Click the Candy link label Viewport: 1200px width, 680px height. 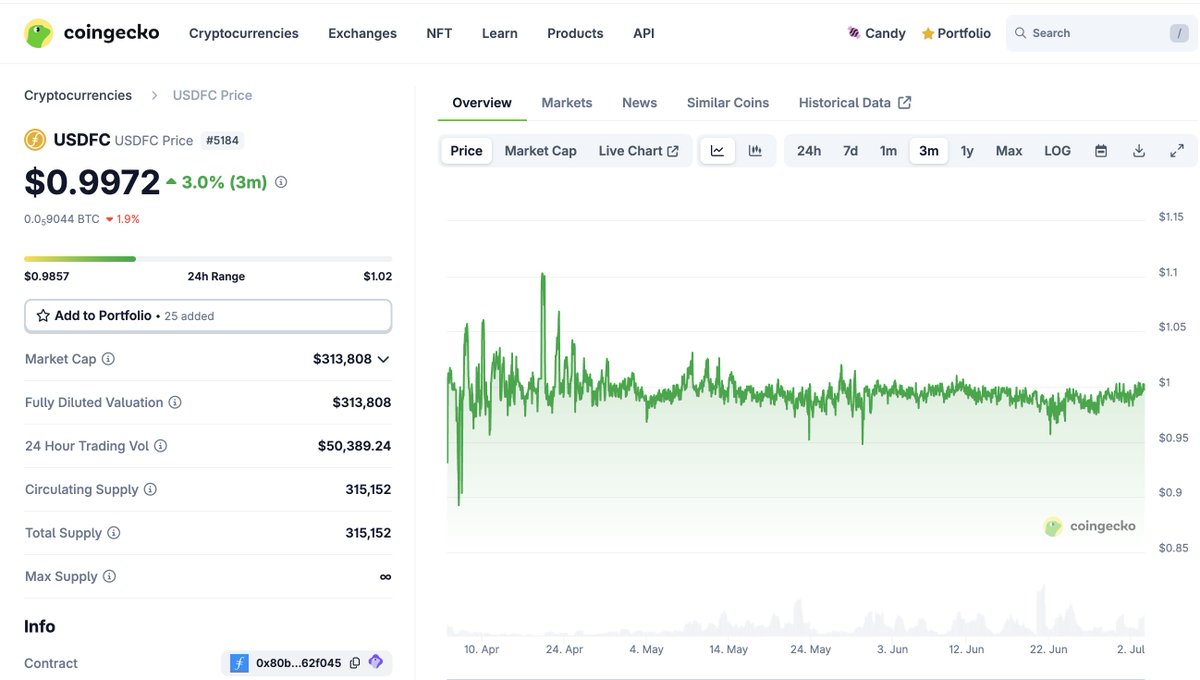tap(885, 33)
